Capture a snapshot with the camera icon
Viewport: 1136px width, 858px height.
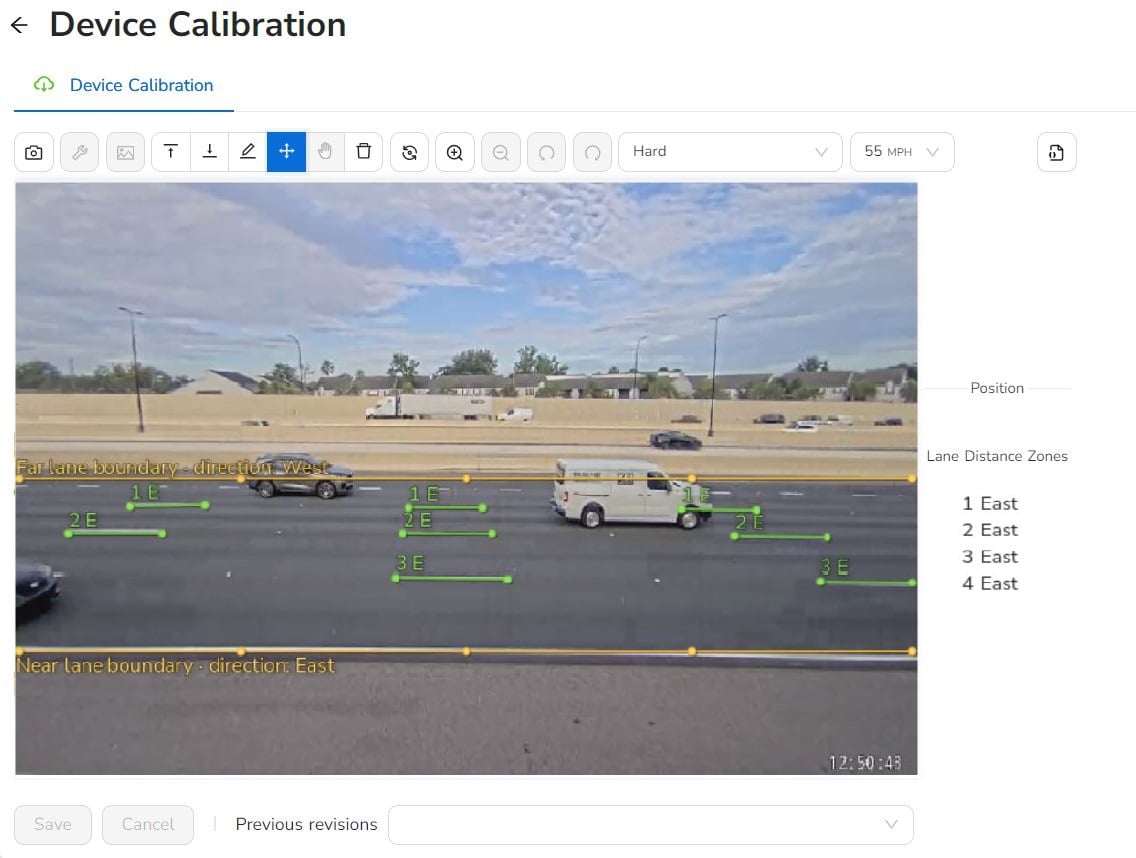point(33,152)
